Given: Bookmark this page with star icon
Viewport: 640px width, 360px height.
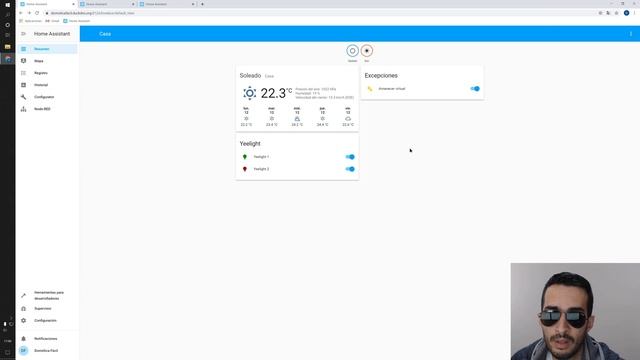Looking at the screenshot, I should pyautogui.click(x=616, y=13).
